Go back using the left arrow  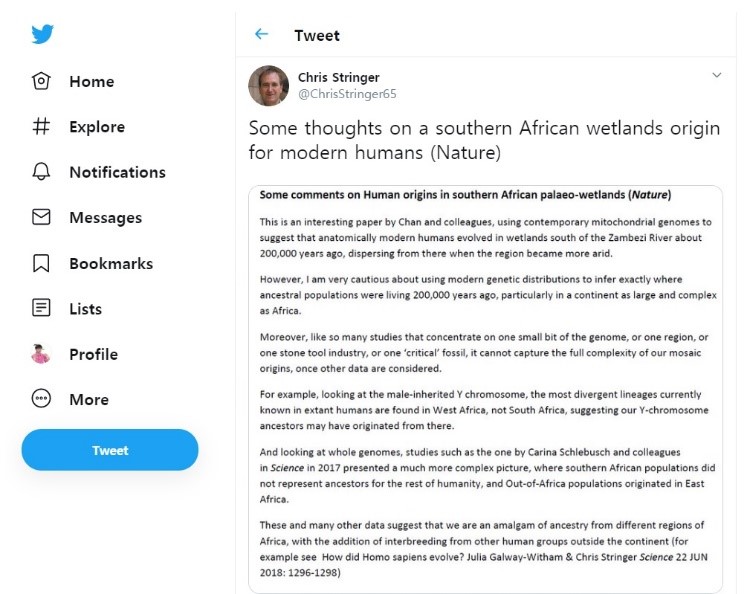point(262,34)
